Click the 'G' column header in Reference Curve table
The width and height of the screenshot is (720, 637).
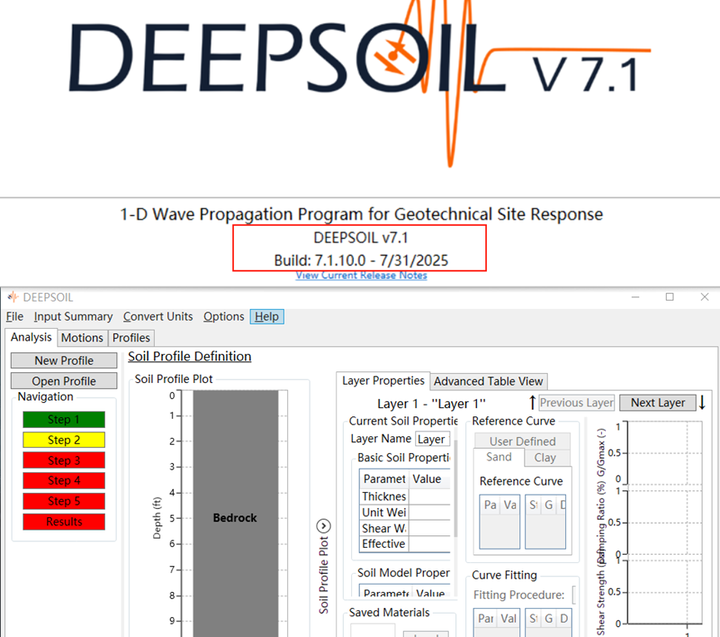pos(549,505)
